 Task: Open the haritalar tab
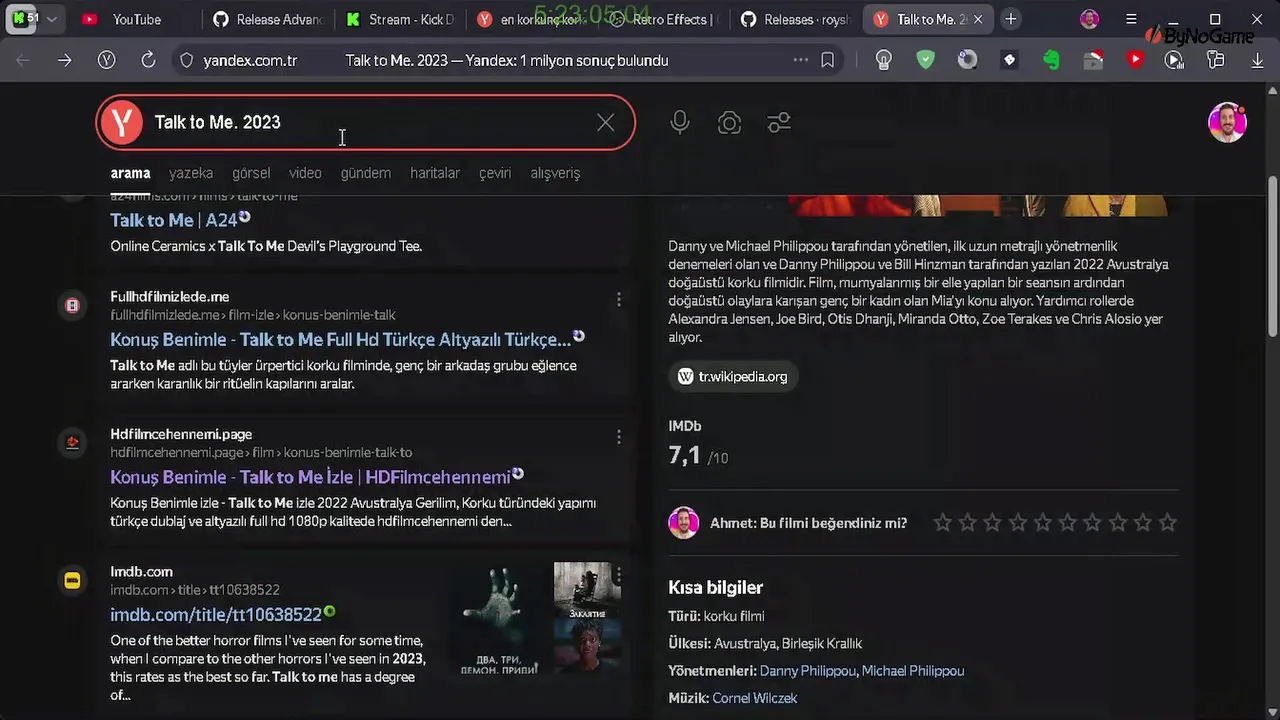pyautogui.click(x=435, y=173)
